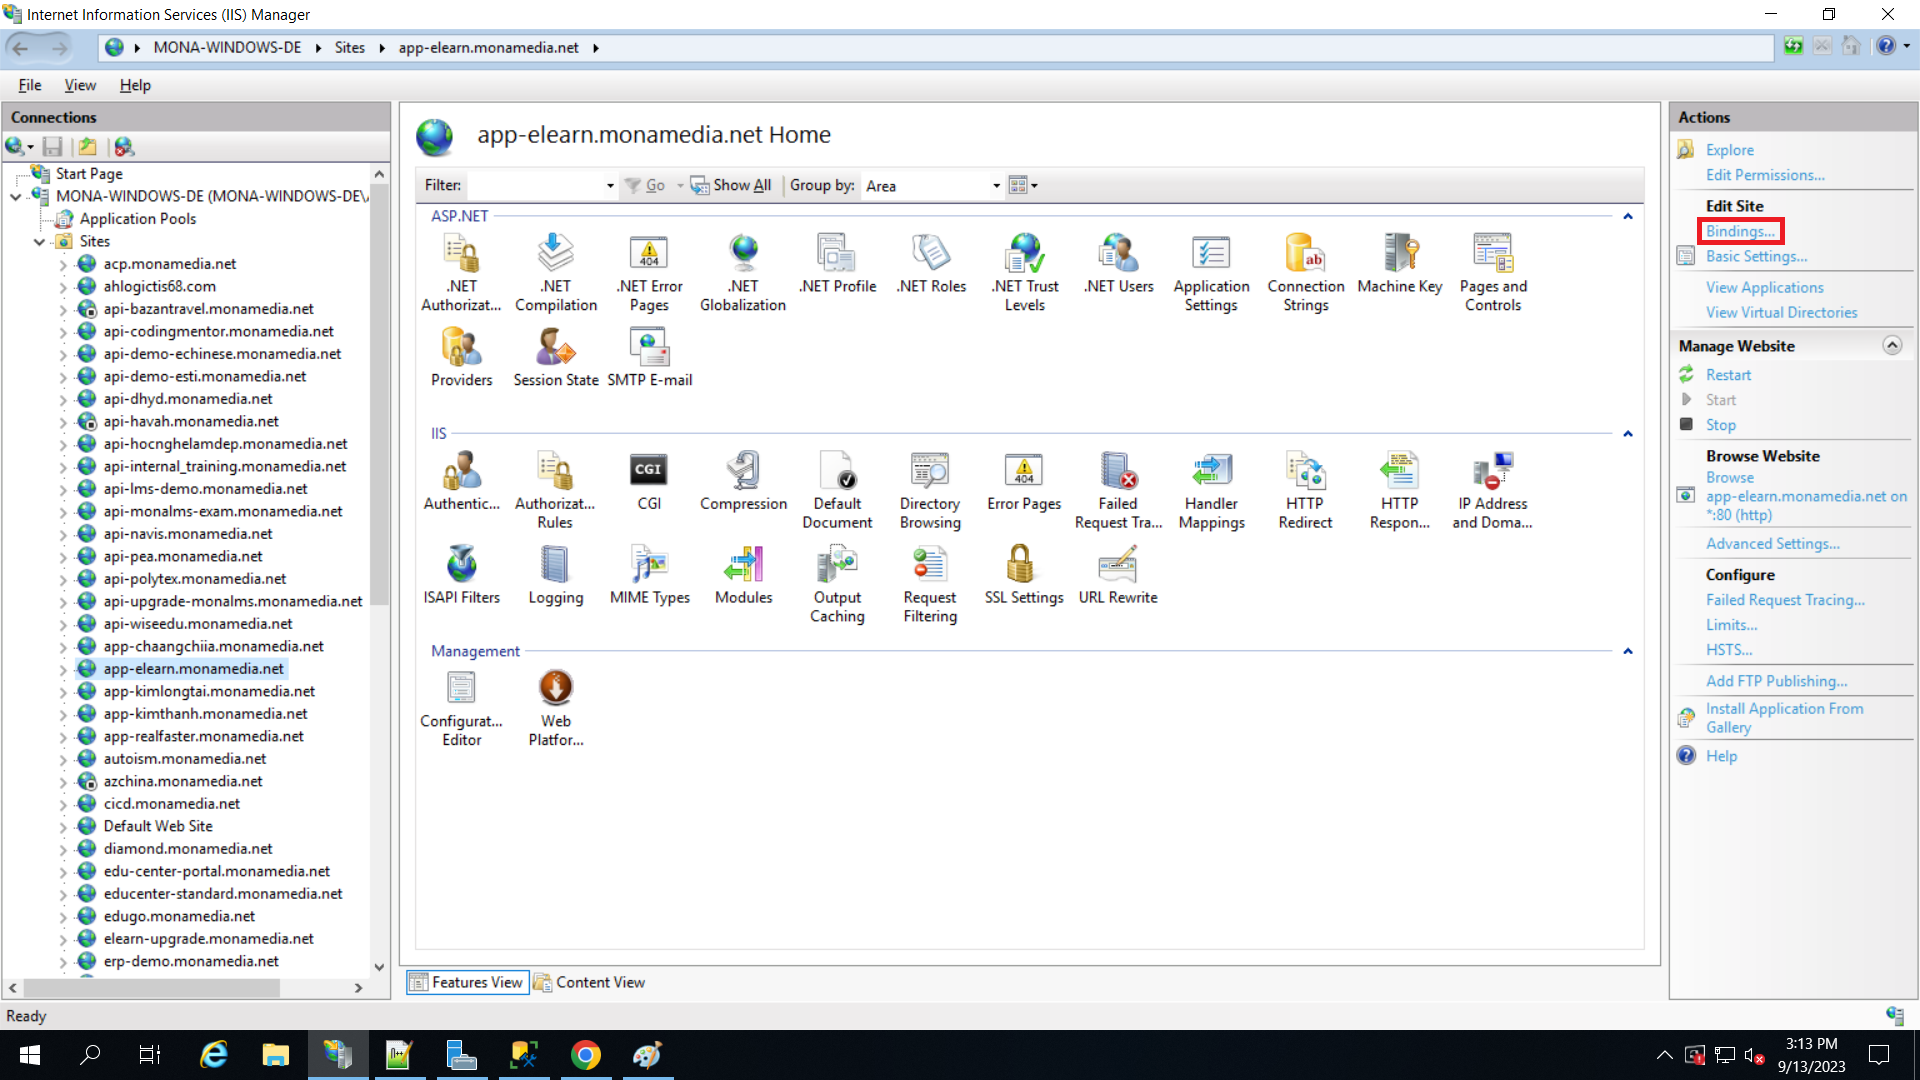Collapse the Manage Website actions section

pyautogui.click(x=1891, y=345)
